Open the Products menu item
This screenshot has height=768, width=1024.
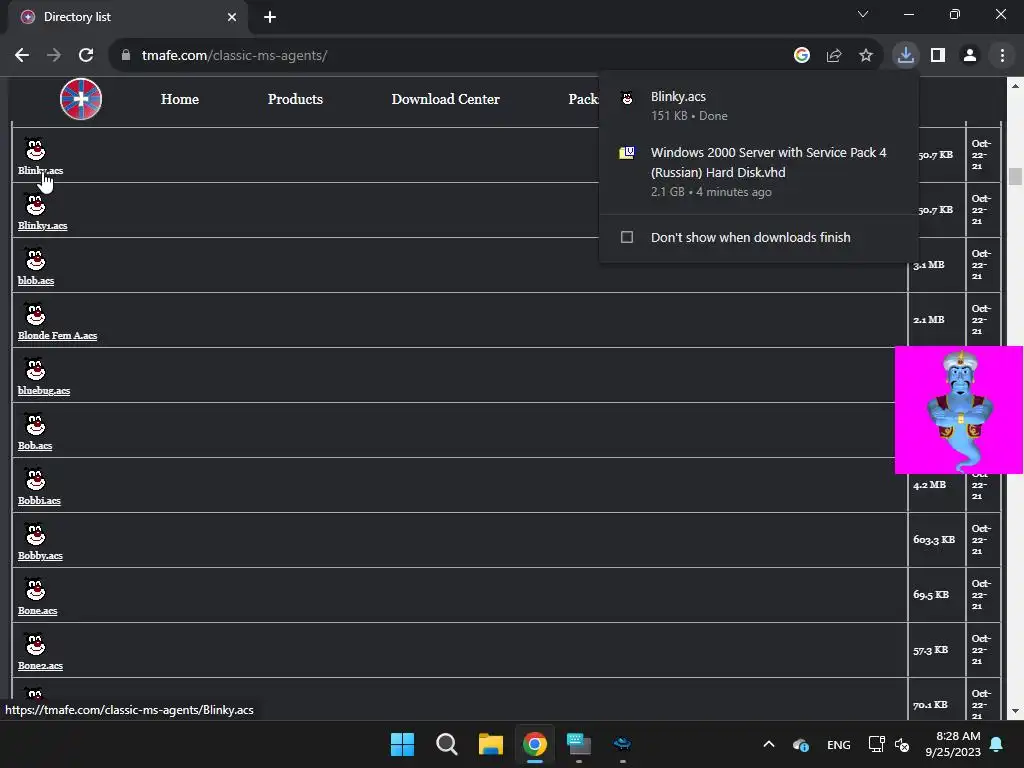pyautogui.click(x=295, y=99)
